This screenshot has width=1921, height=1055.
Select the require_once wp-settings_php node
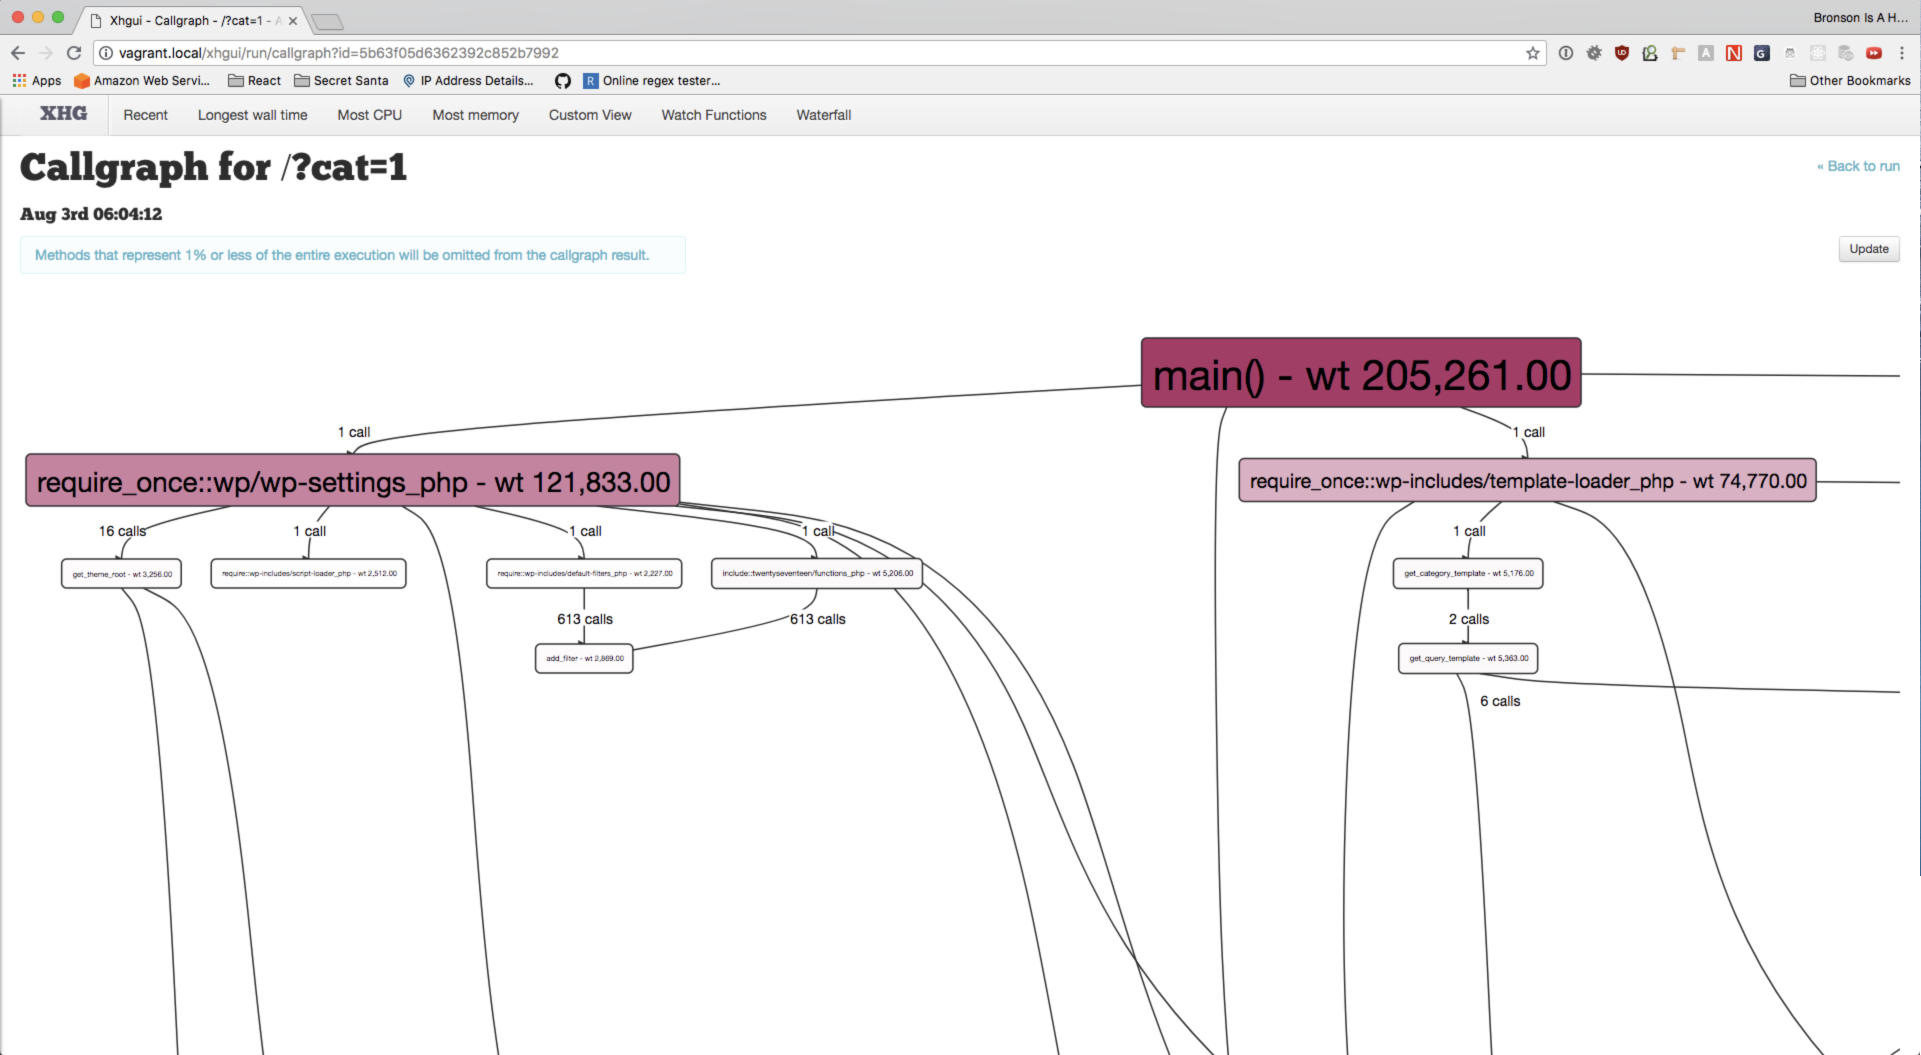click(x=353, y=481)
